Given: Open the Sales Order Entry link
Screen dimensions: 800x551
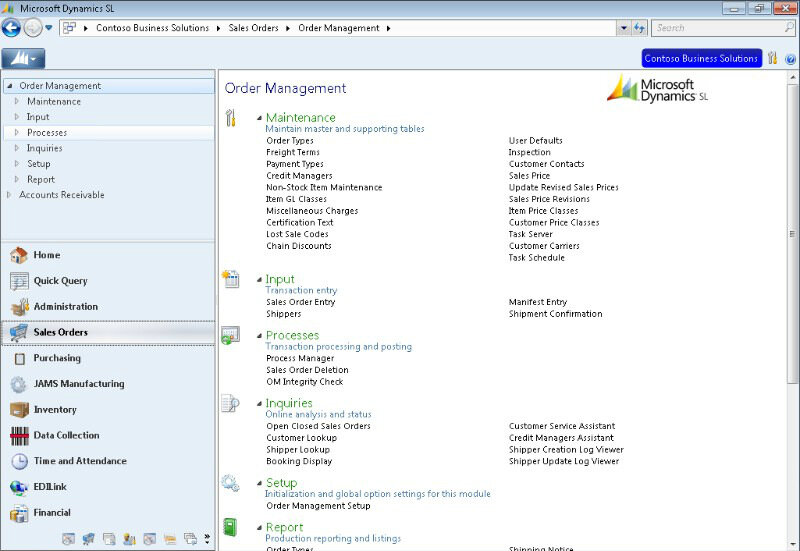Looking at the screenshot, I should 300,302.
